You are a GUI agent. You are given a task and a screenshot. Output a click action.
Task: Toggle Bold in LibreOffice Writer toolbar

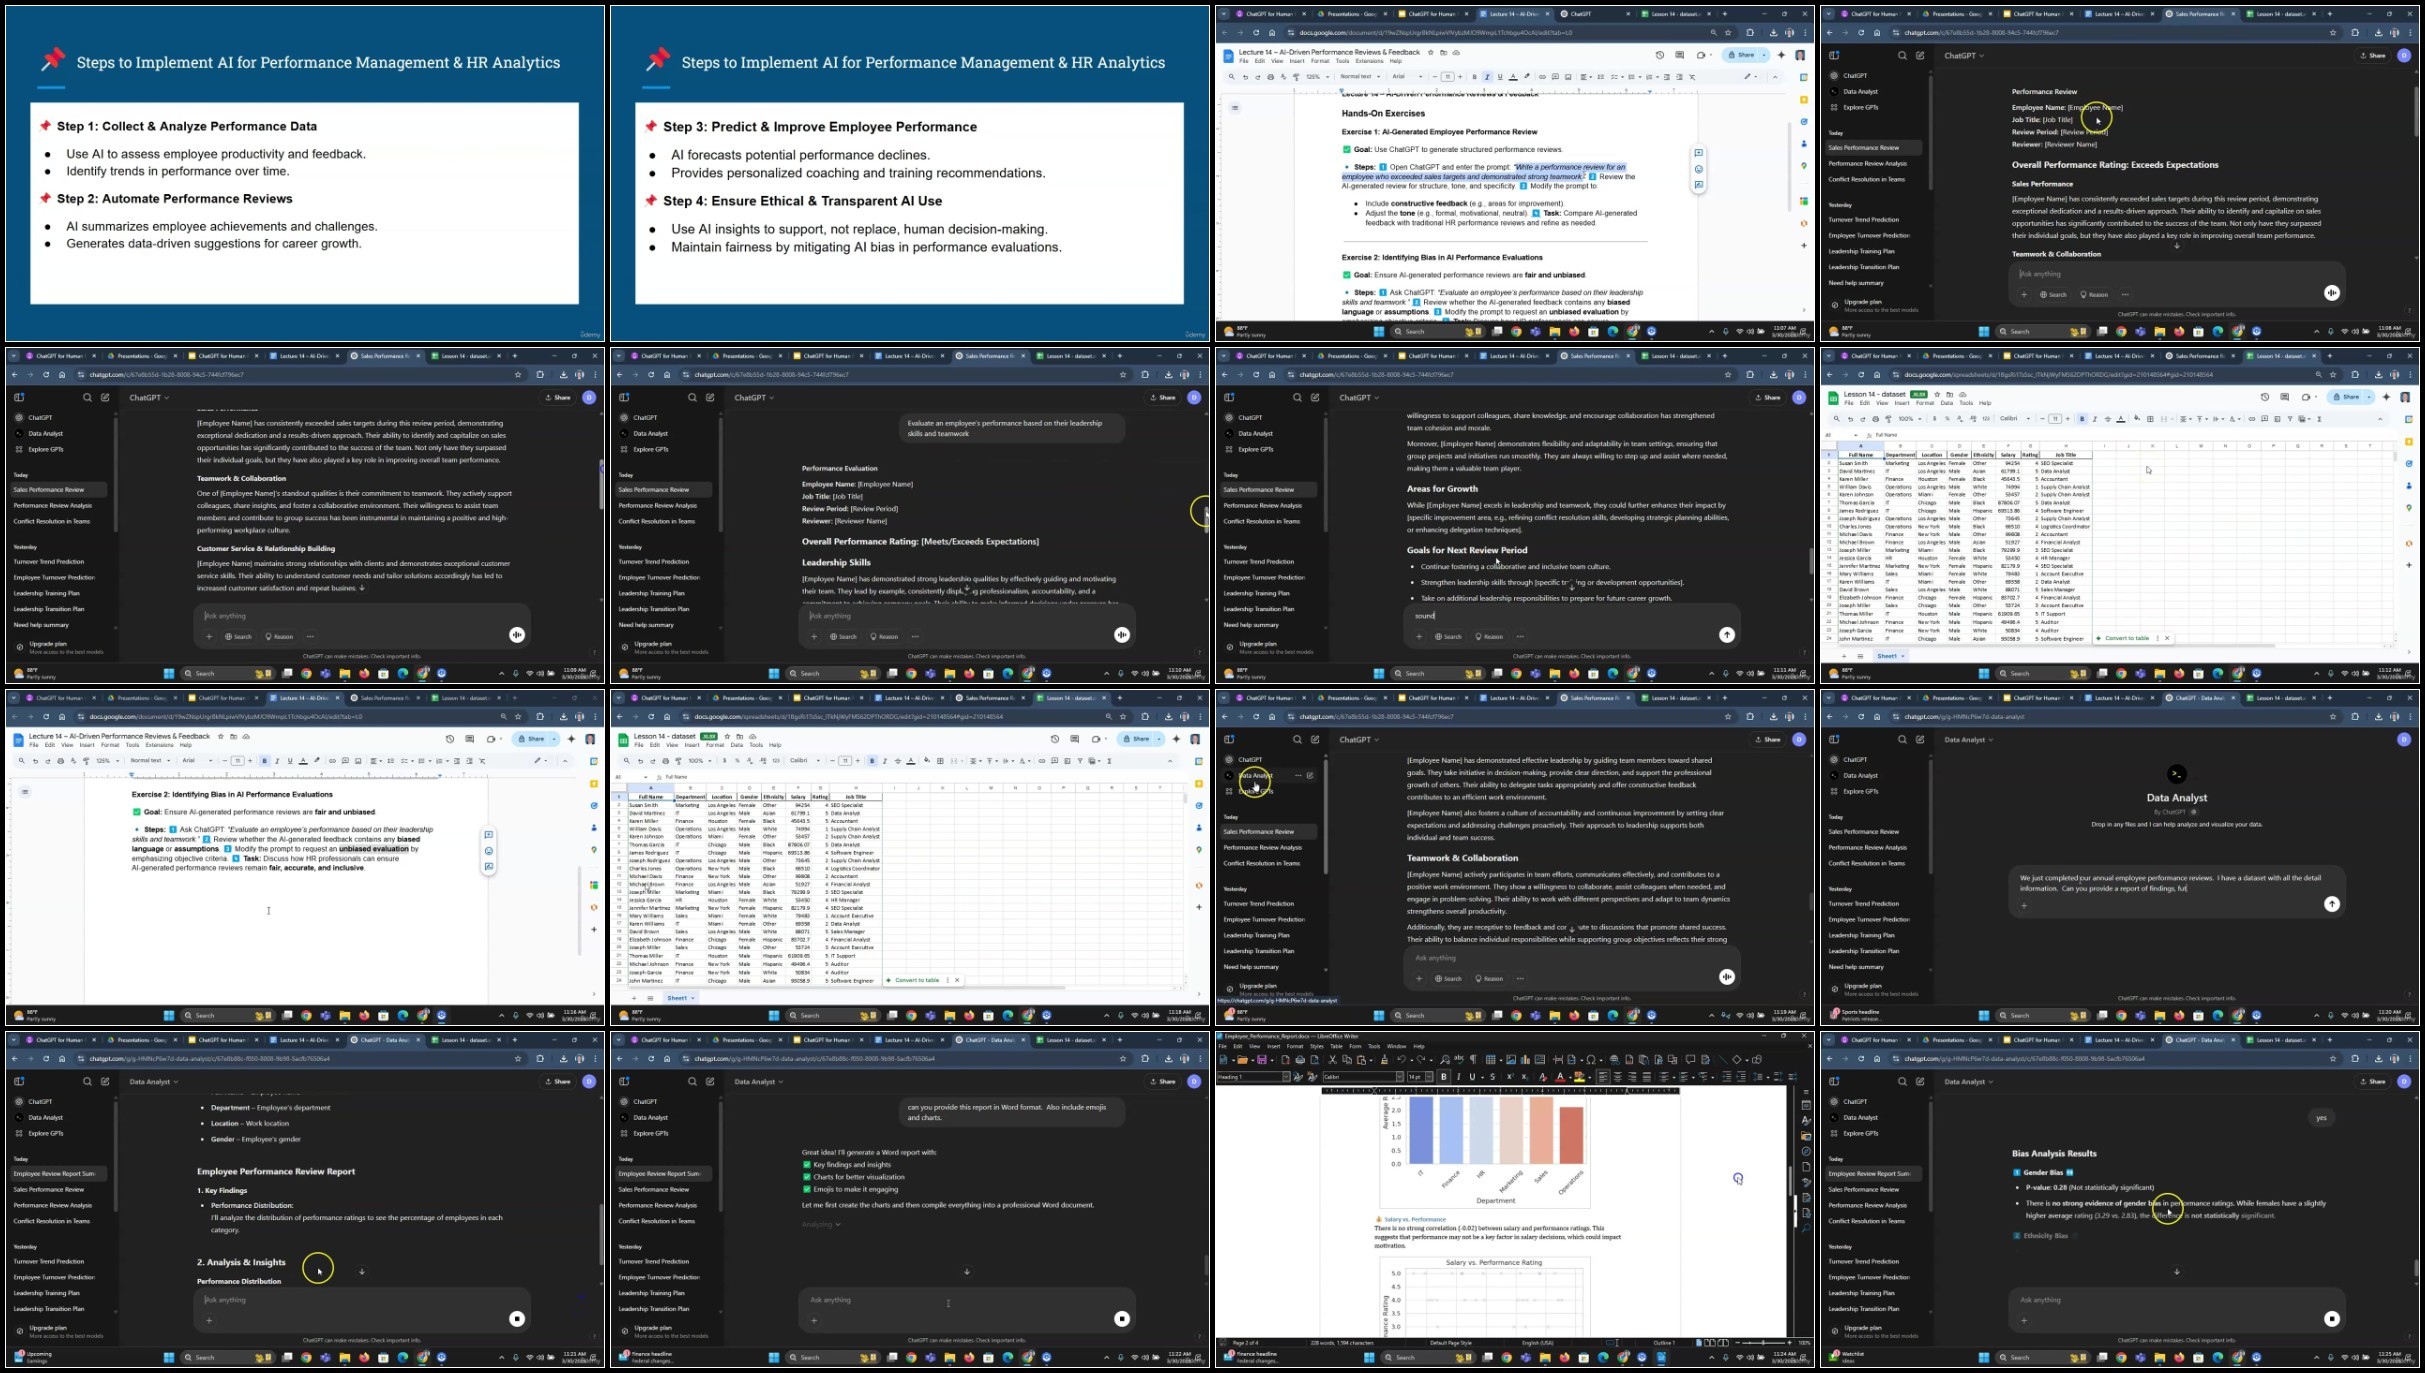click(x=1444, y=1077)
